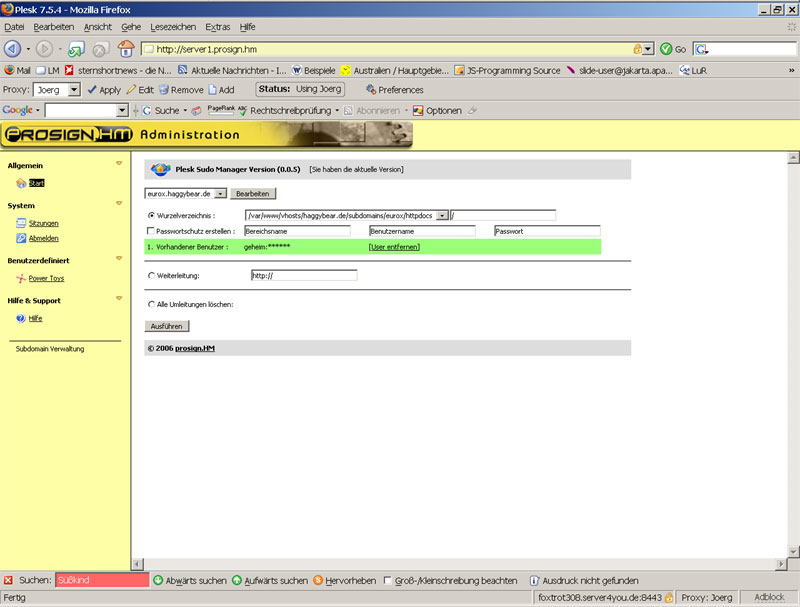This screenshot has width=800, height=607.
Task: Collapse the System sidebar section
Action: click(119, 203)
